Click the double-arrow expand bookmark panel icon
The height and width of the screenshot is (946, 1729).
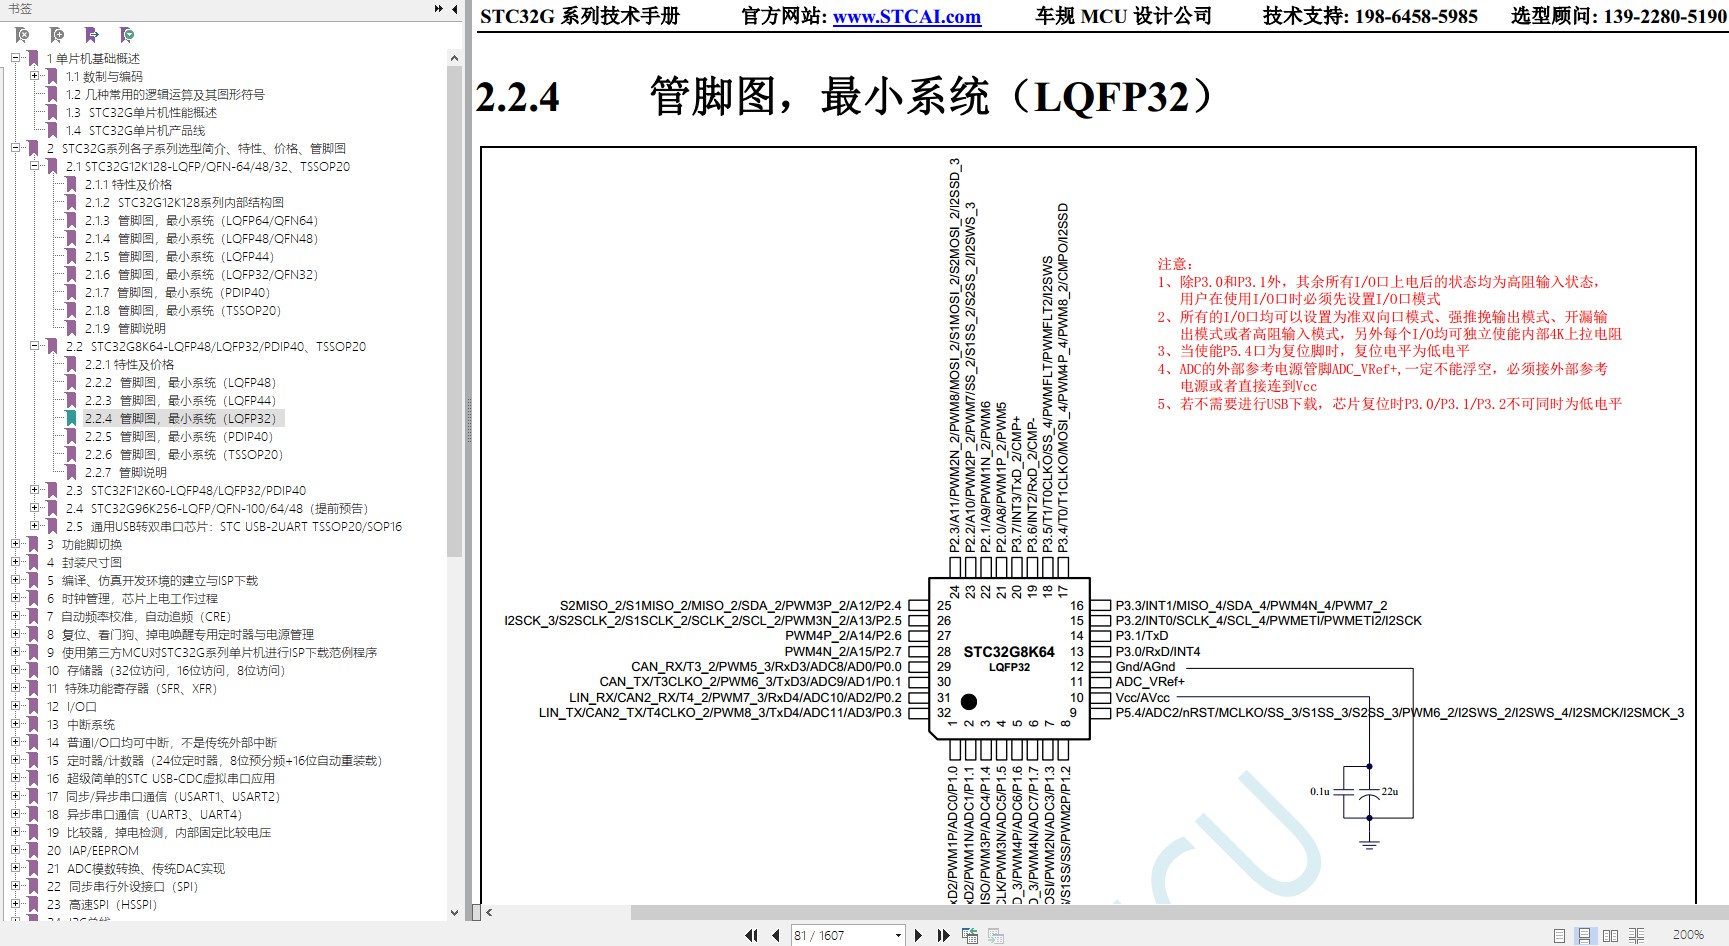[x=439, y=9]
